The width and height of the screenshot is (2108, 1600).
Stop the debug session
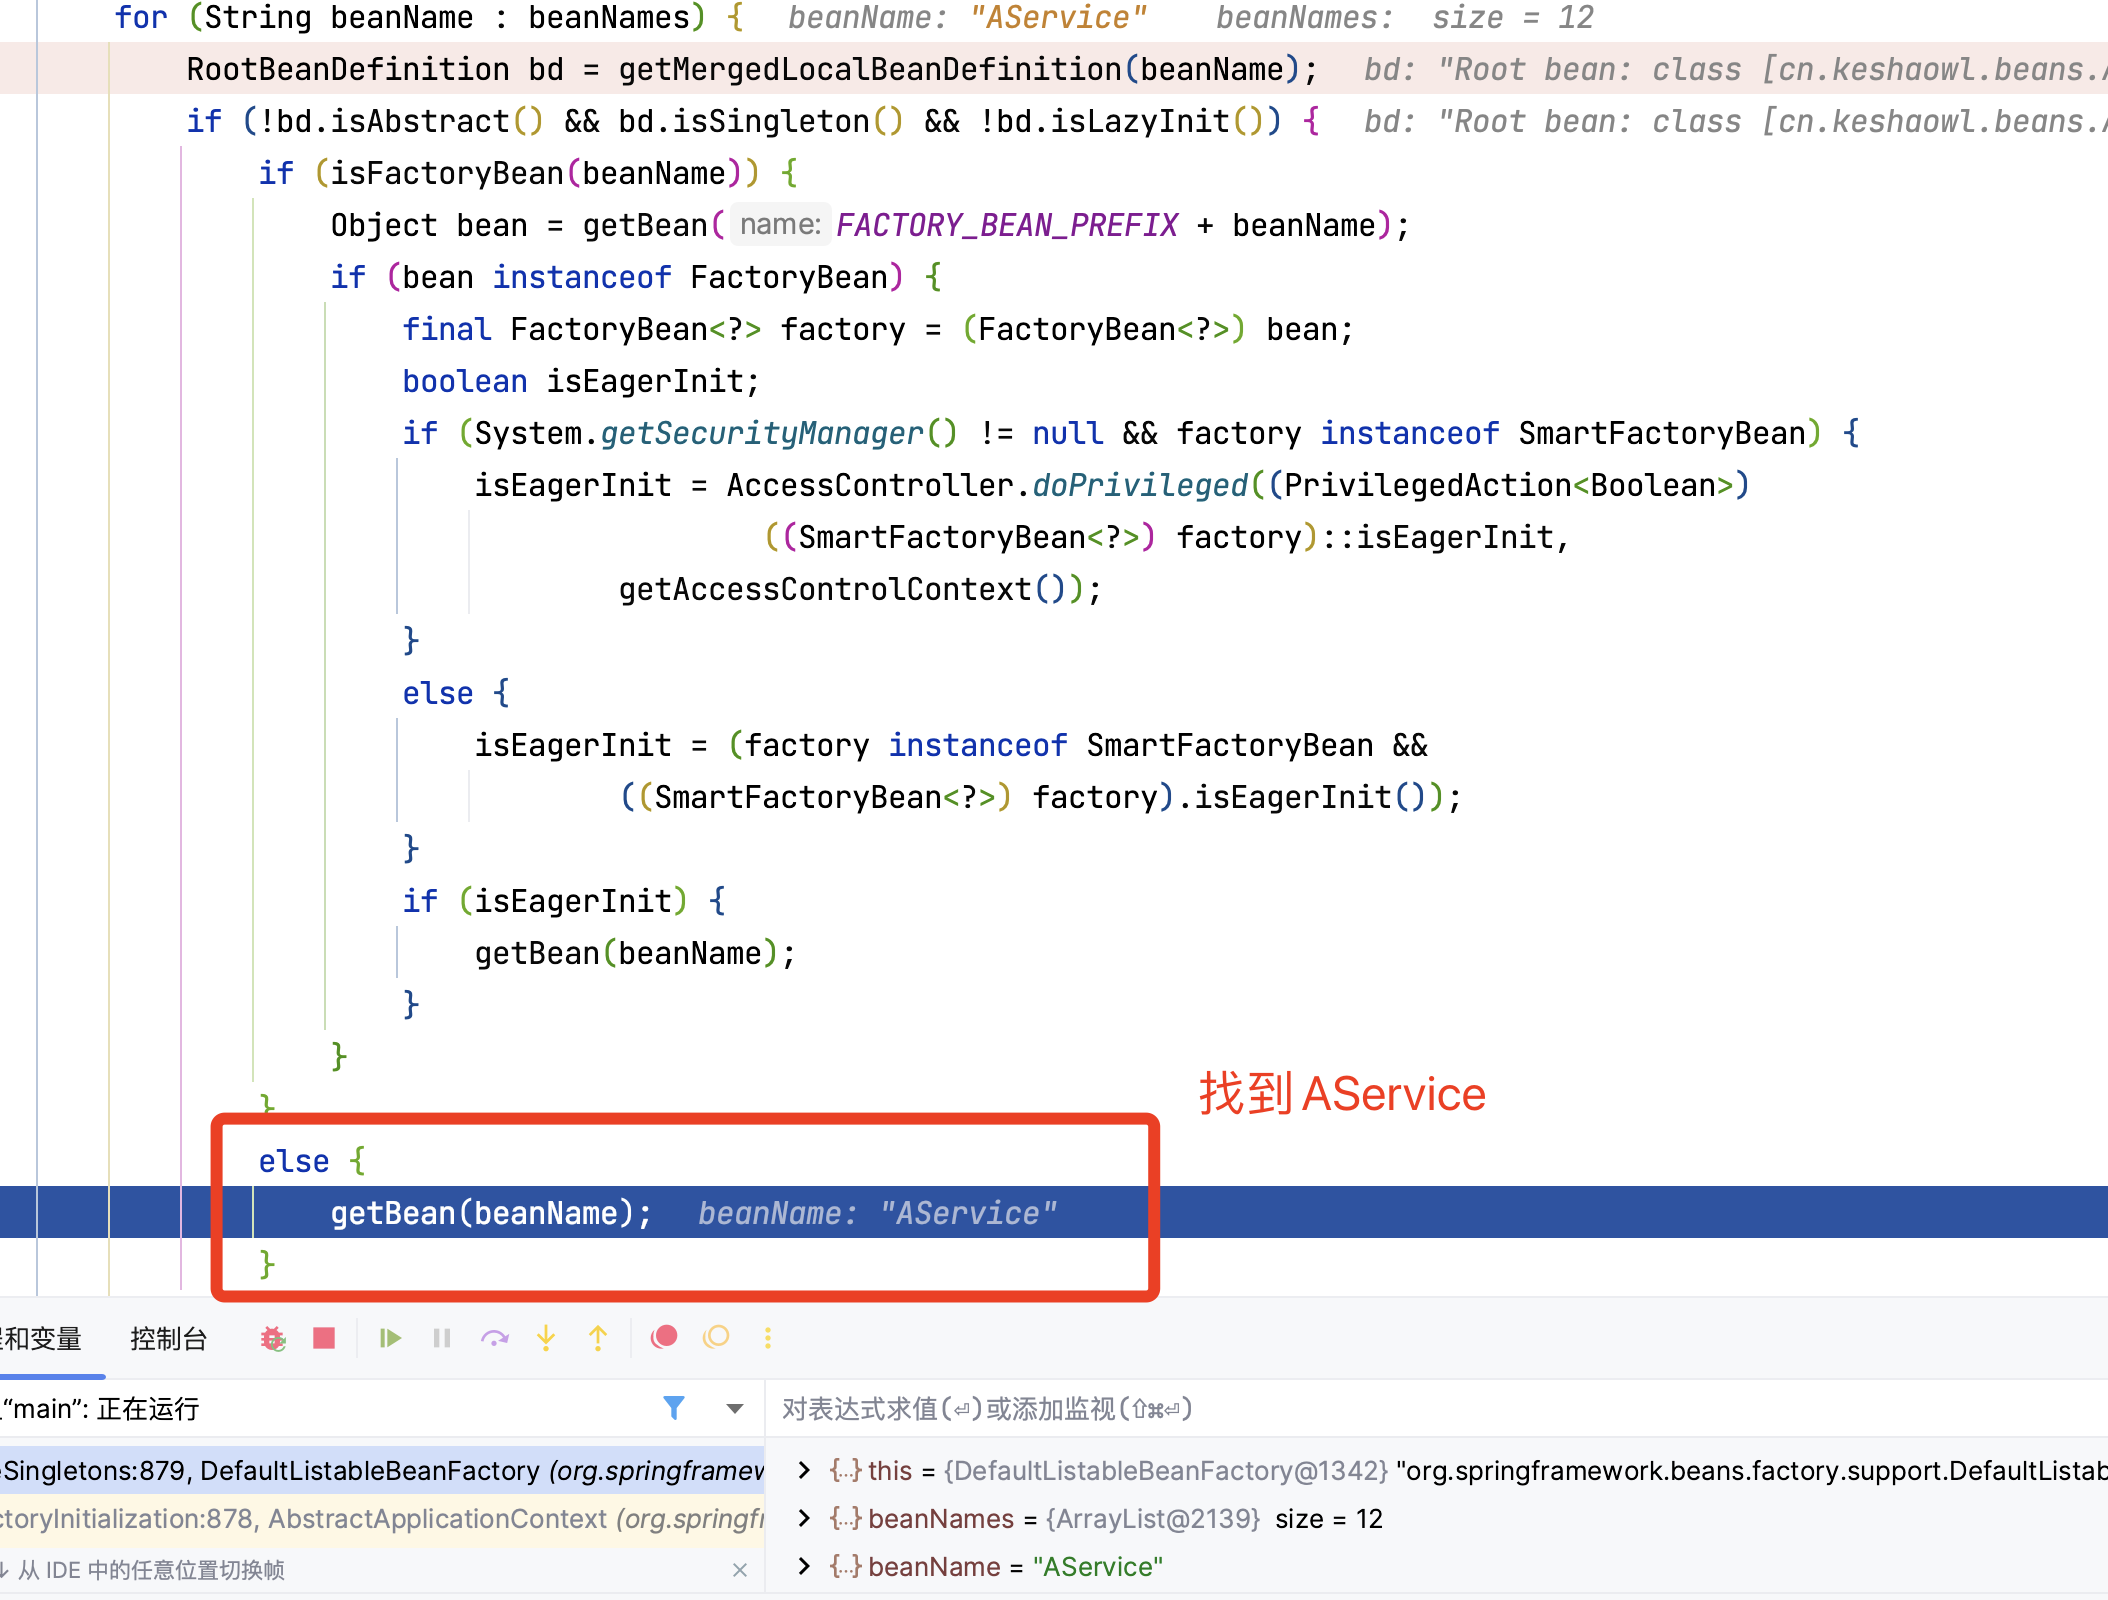pyautogui.click(x=324, y=1338)
